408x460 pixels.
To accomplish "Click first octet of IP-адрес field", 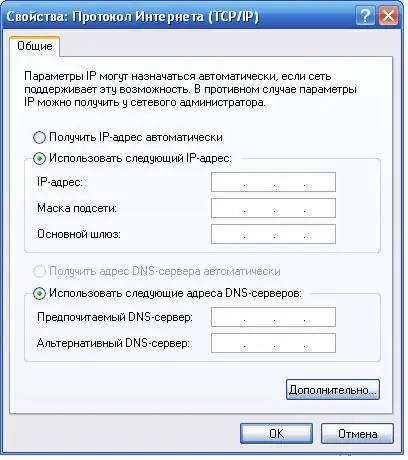I will point(228,182).
